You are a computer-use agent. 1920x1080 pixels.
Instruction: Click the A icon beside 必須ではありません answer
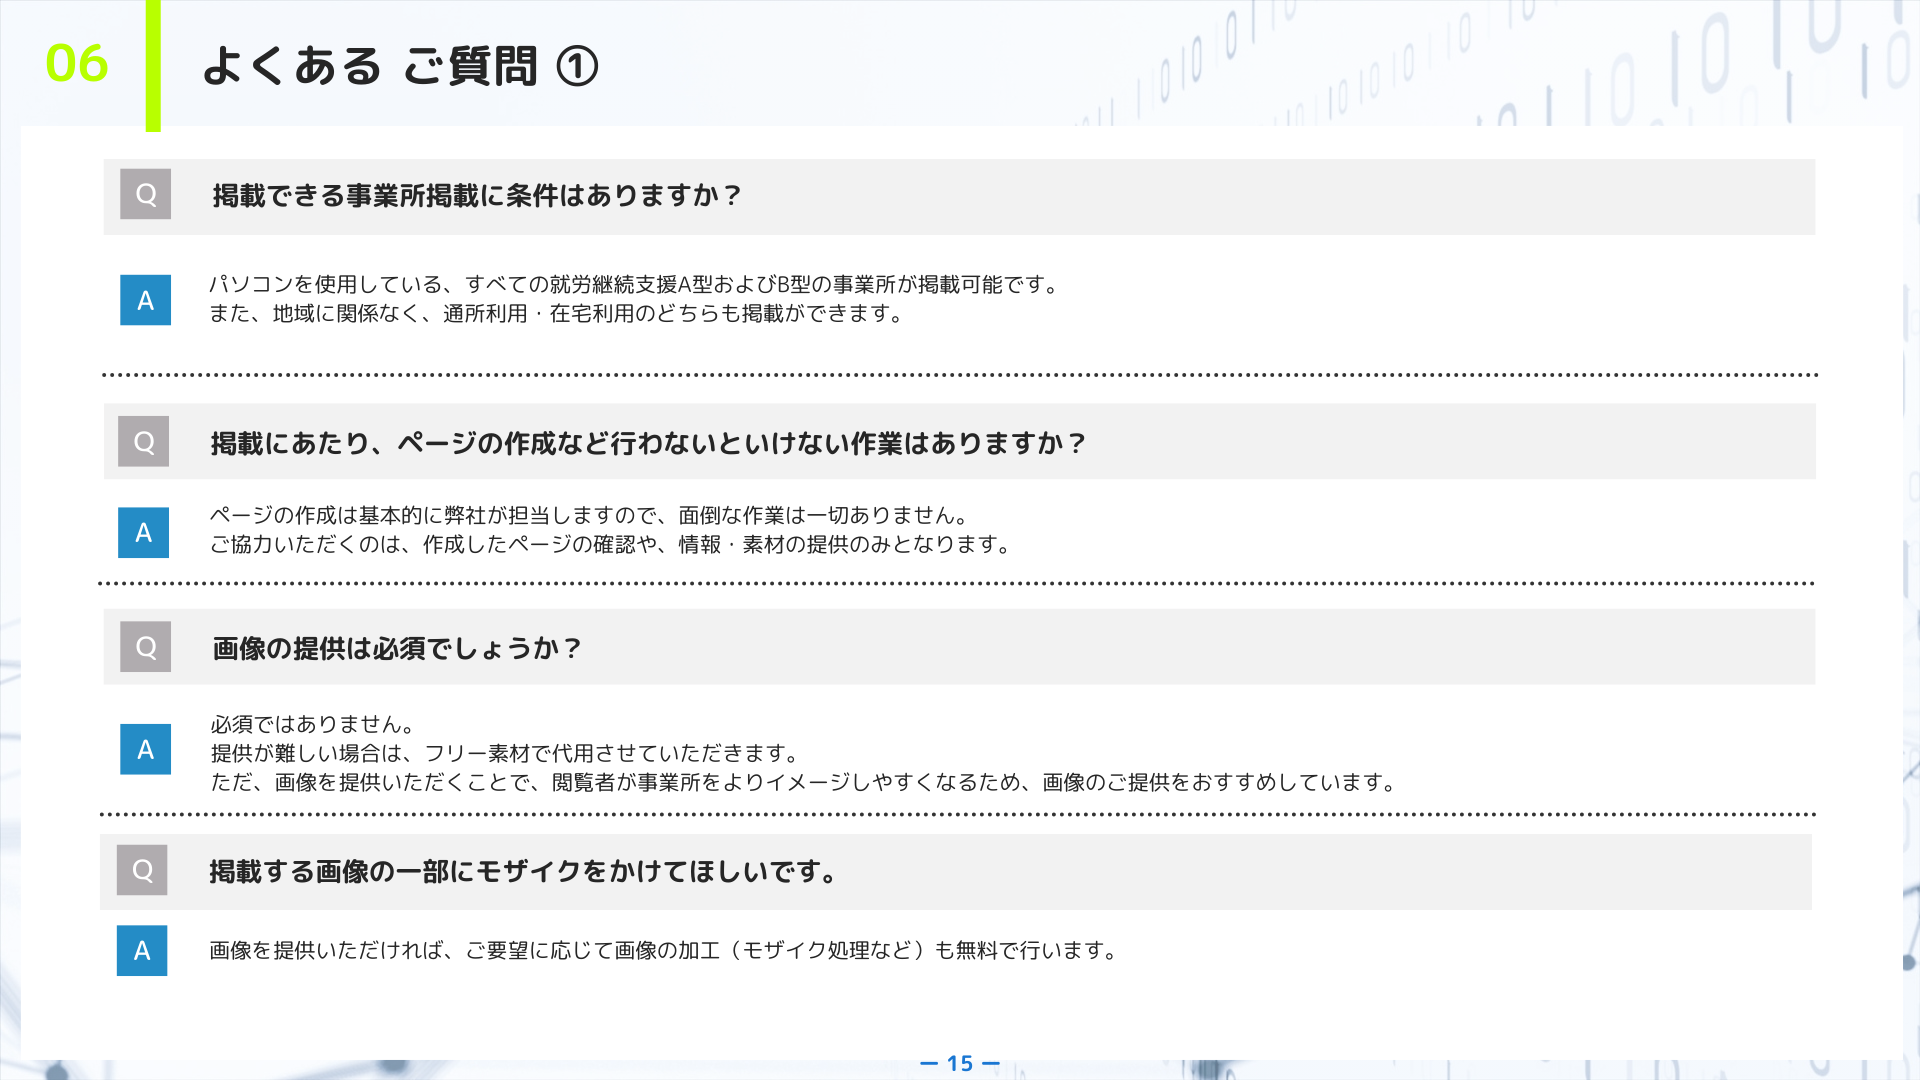(145, 749)
